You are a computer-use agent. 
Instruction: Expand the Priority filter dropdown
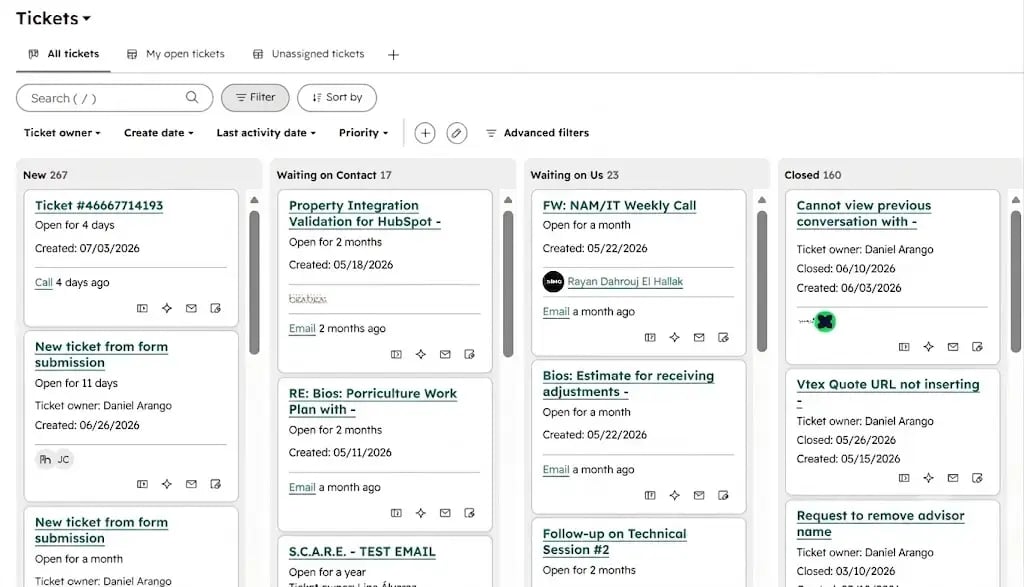pyautogui.click(x=364, y=133)
